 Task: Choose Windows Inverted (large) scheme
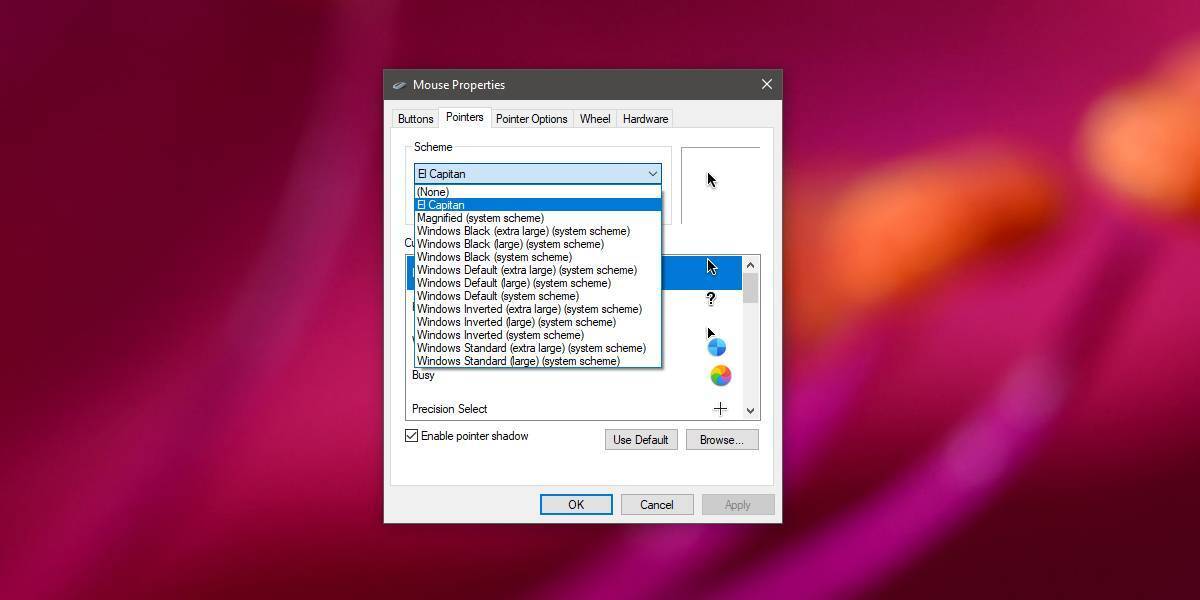tap(538, 322)
